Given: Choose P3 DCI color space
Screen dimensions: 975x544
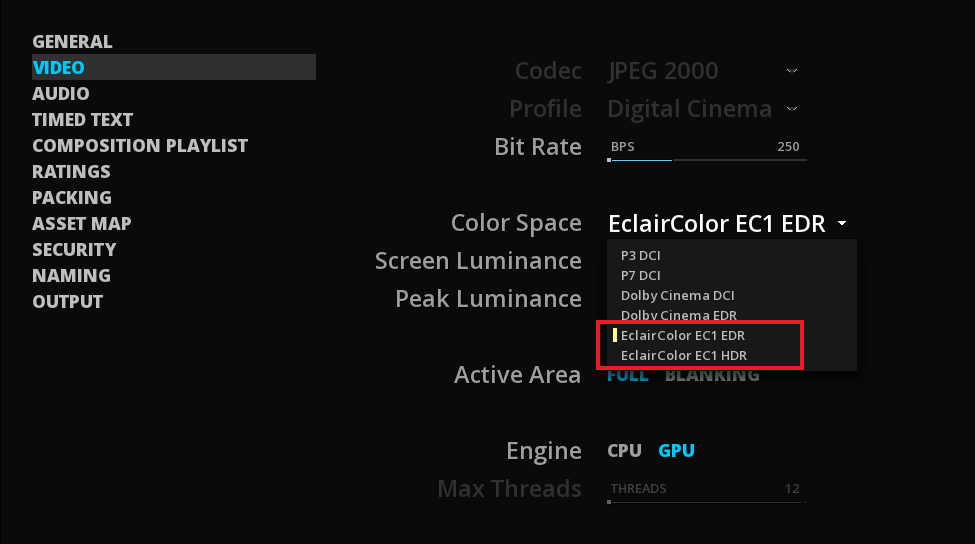Looking at the screenshot, I should 640,256.
